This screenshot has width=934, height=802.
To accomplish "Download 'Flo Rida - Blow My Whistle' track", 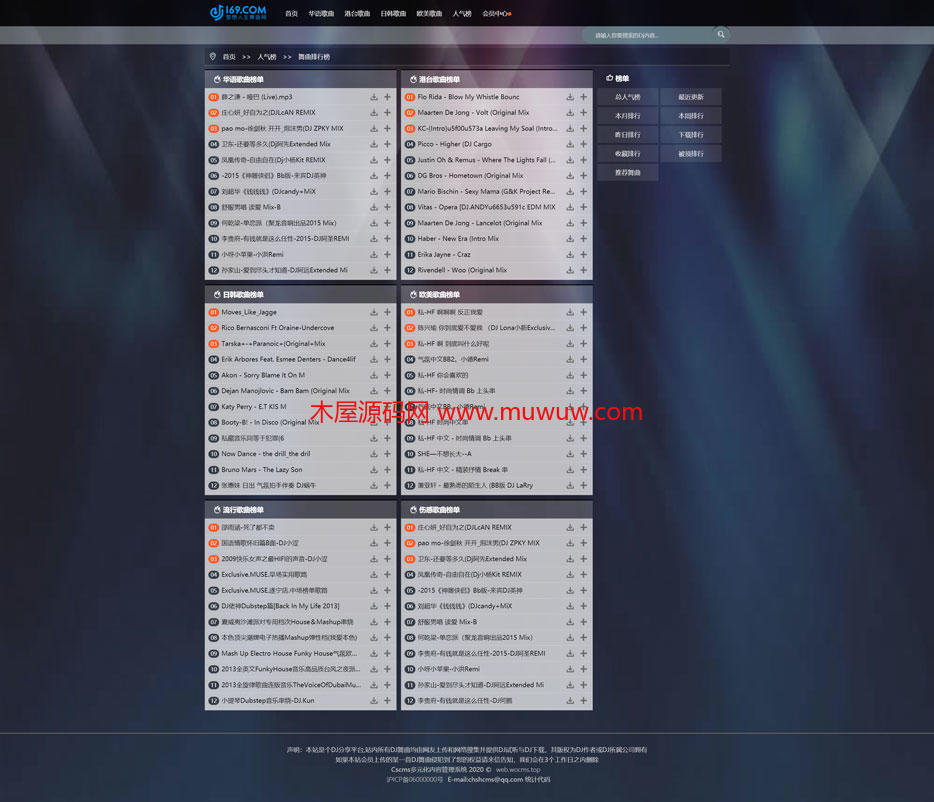I will click(x=570, y=97).
